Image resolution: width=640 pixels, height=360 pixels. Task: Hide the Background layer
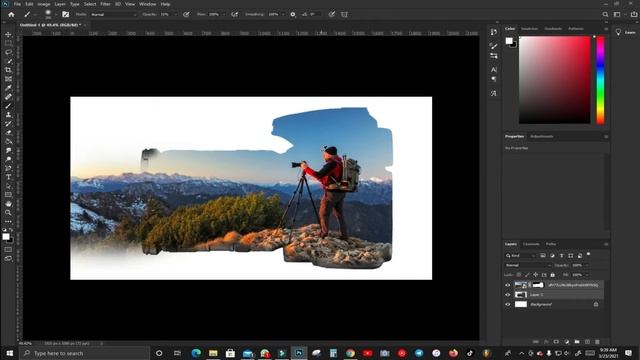coord(508,304)
